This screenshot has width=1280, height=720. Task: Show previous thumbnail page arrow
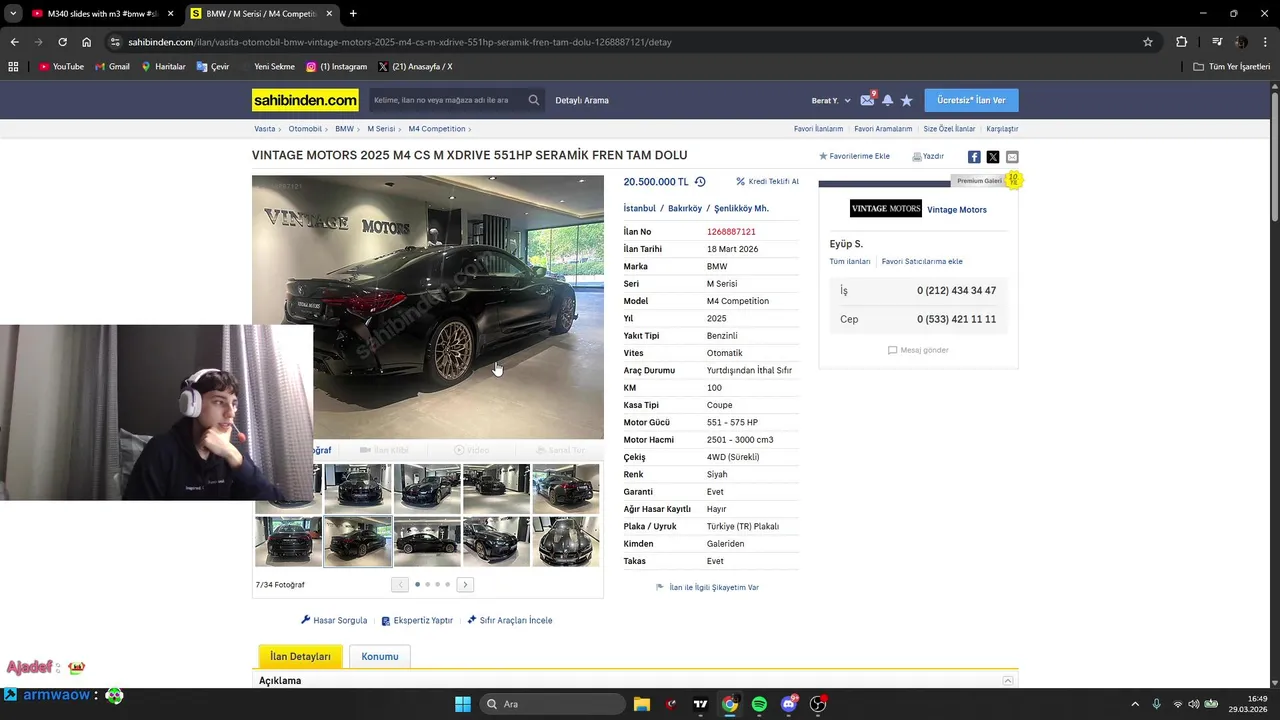point(400,584)
